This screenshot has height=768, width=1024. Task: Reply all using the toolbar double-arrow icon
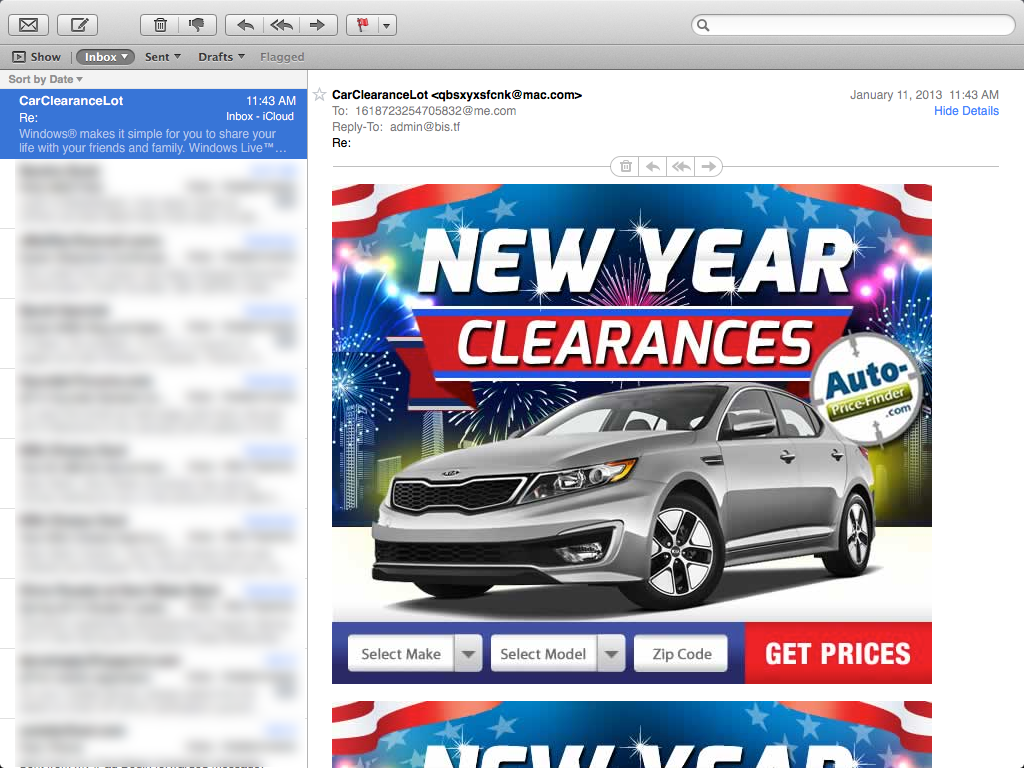click(281, 25)
